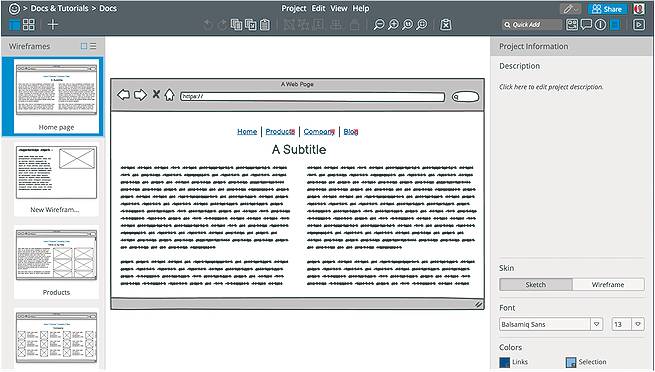Click the Docs & Tutorials breadcrumb link
This screenshot has width=655, height=372.
click(59, 8)
